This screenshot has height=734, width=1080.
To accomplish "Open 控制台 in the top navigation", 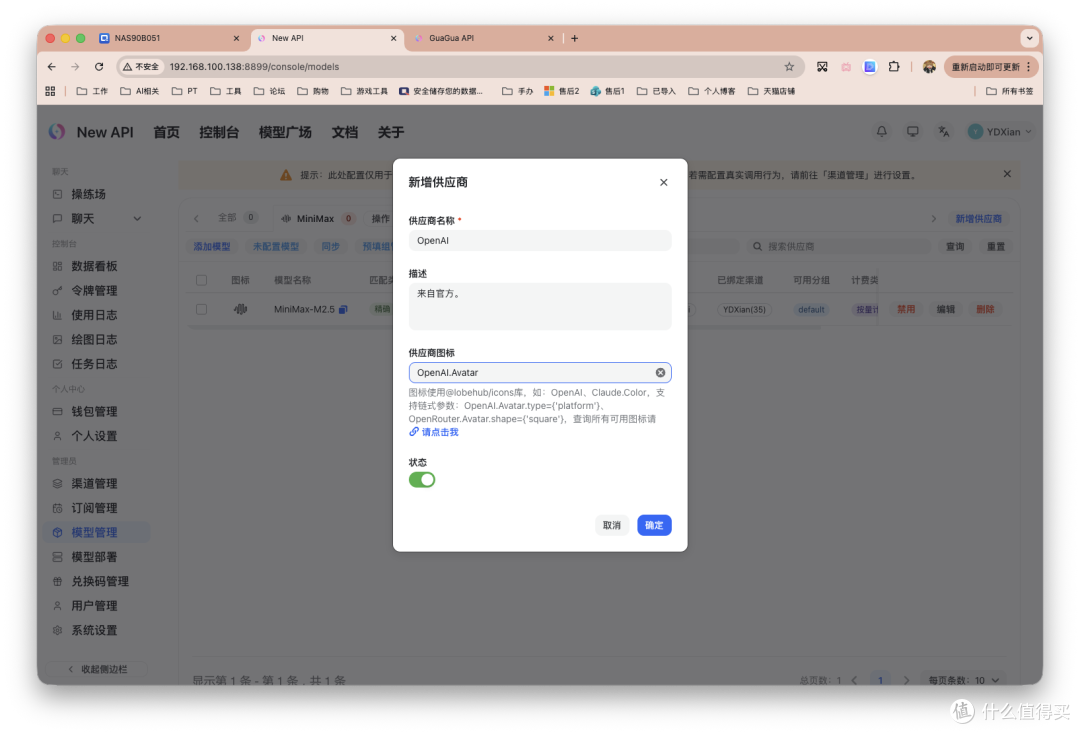I will pos(219,132).
